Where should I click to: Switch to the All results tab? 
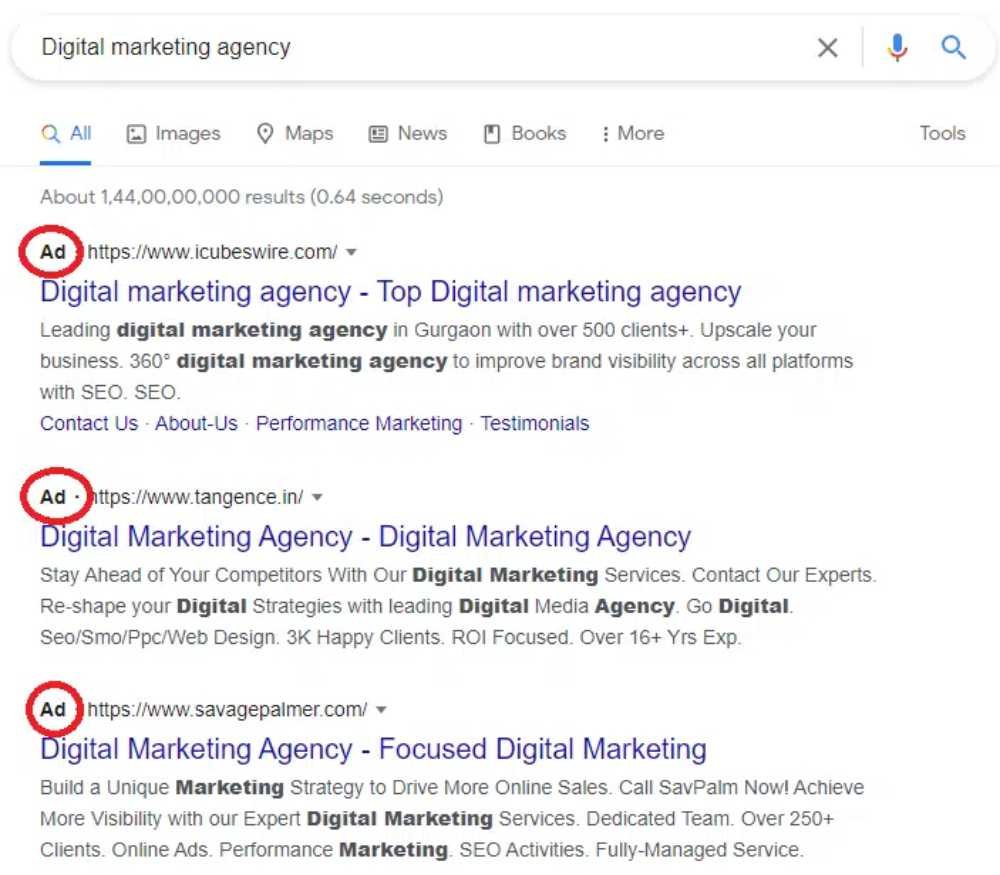[x=67, y=134]
